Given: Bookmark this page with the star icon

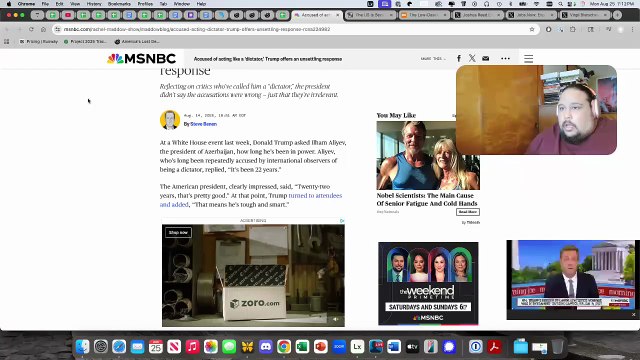Looking at the screenshot, I should (x=532, y=29).
